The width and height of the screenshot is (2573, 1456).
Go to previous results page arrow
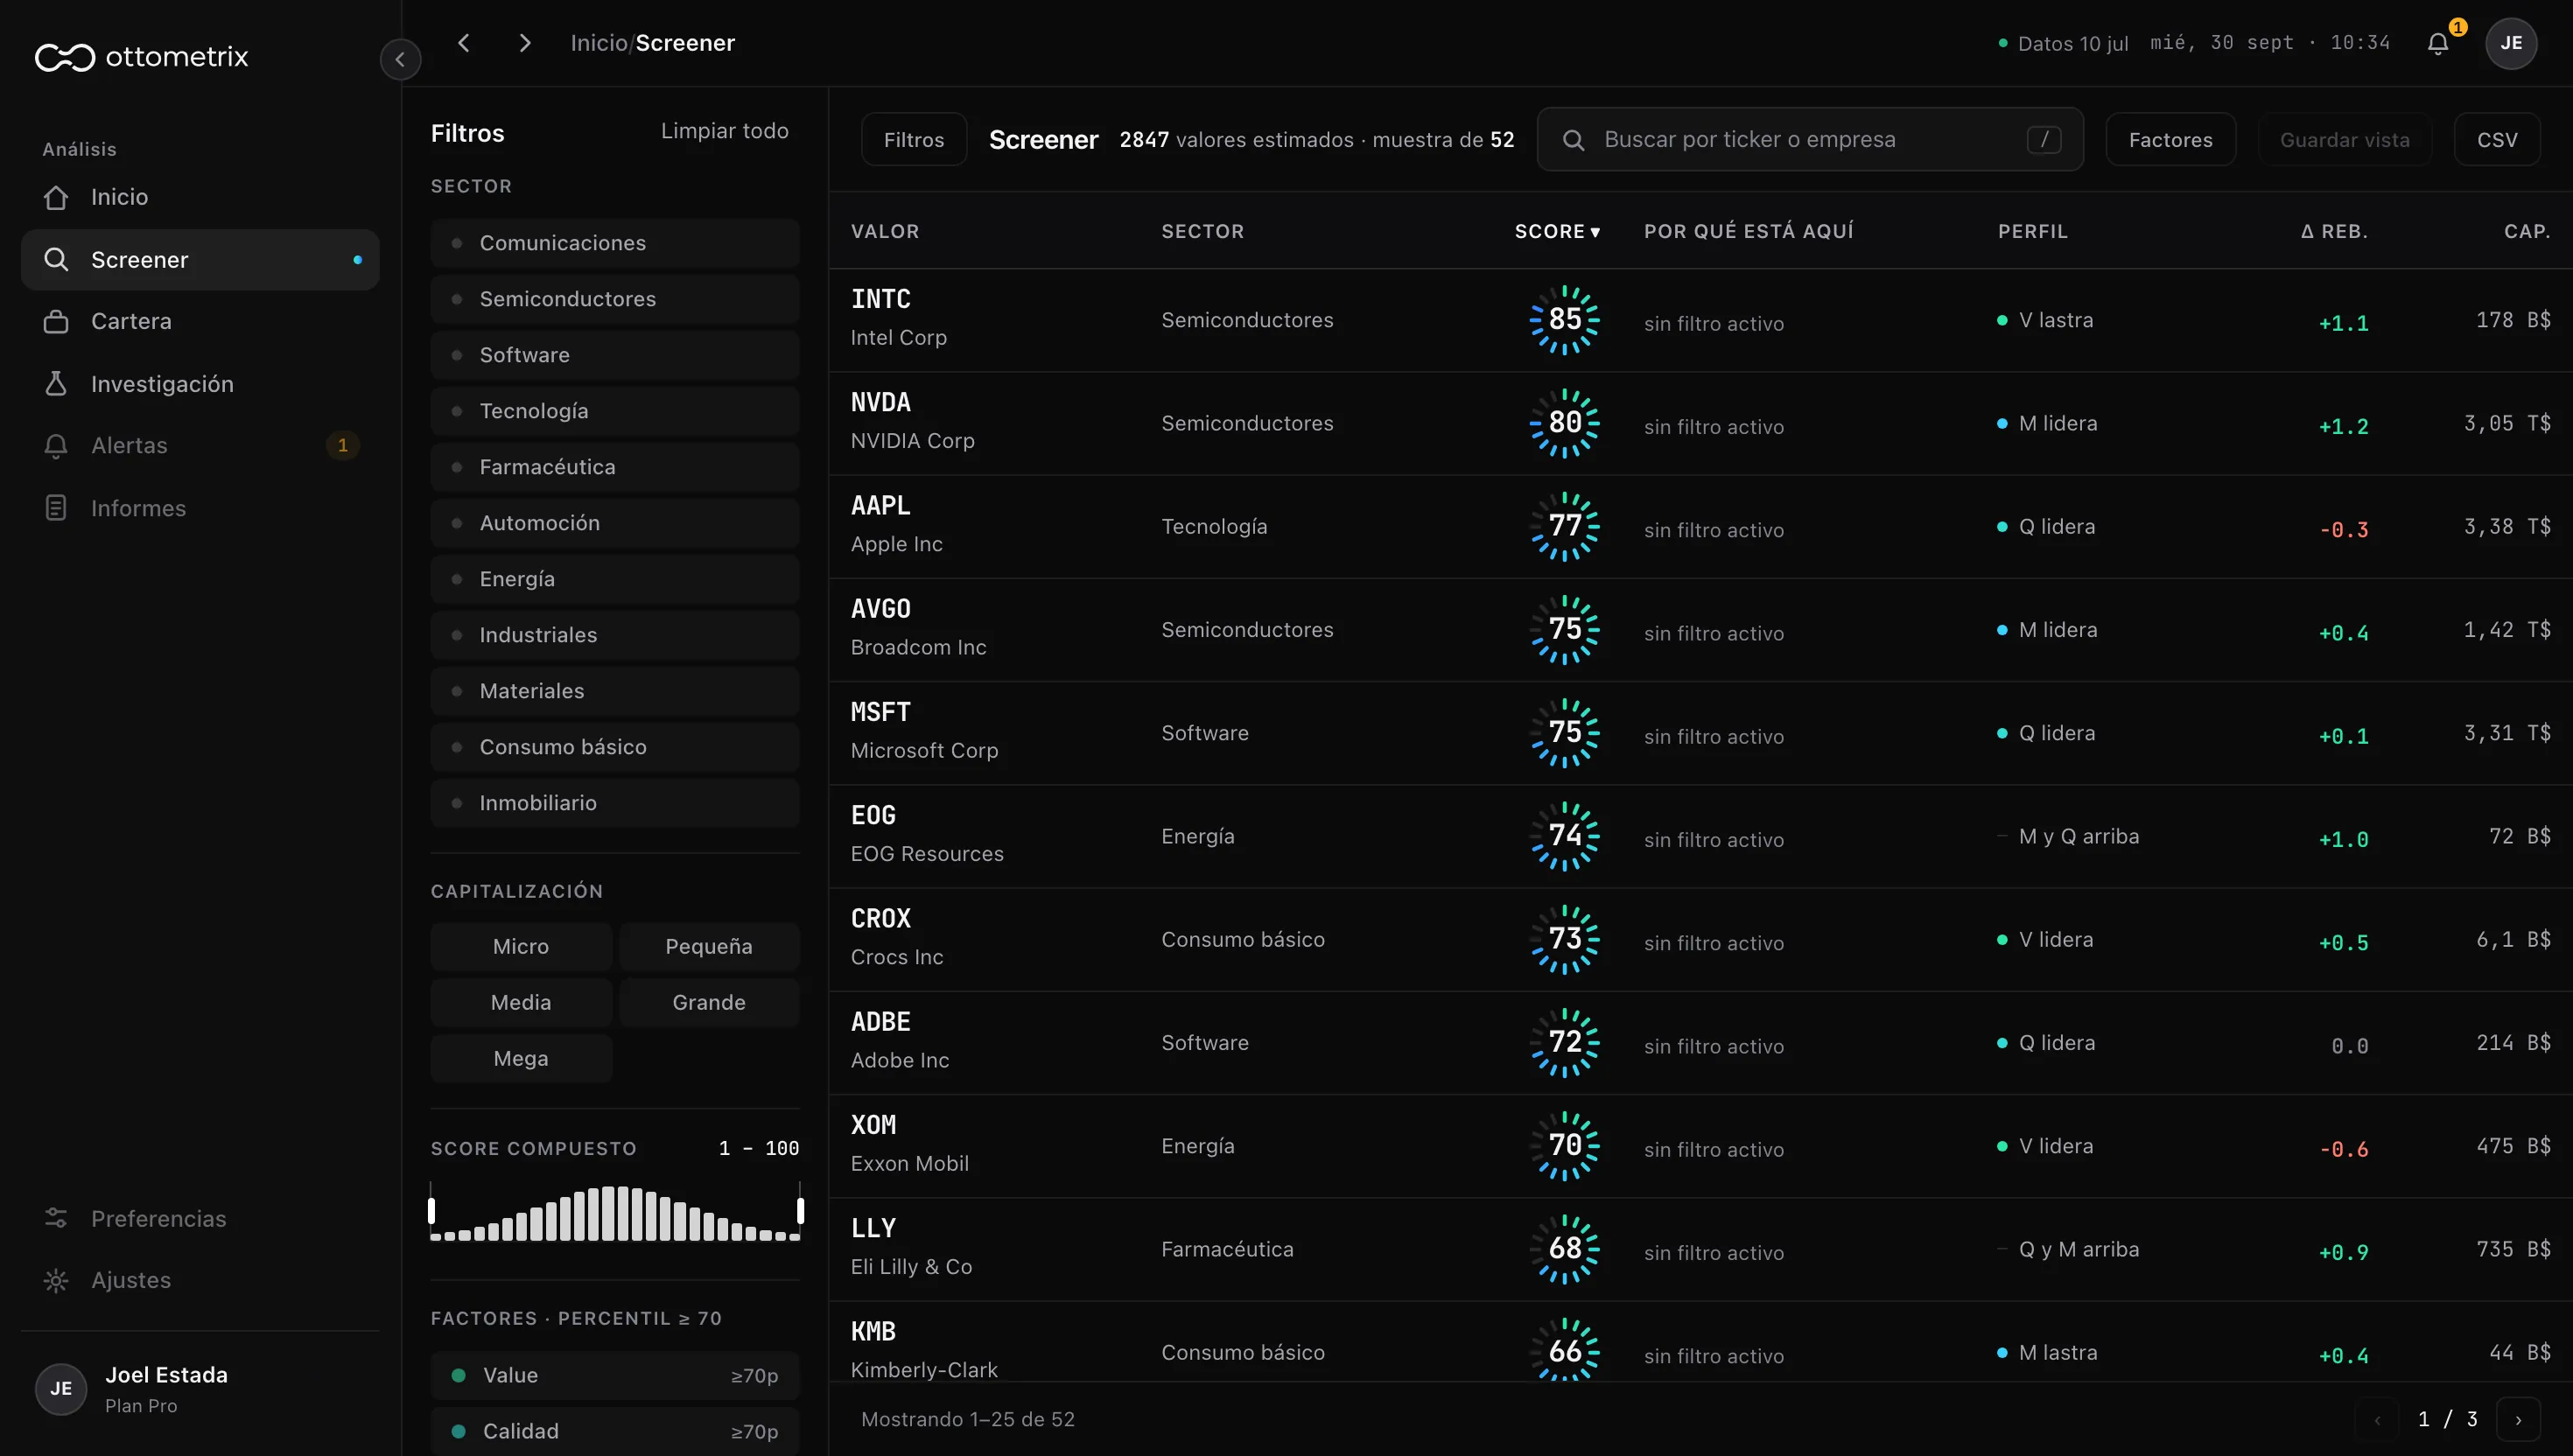click(x=2377, y=1419)
